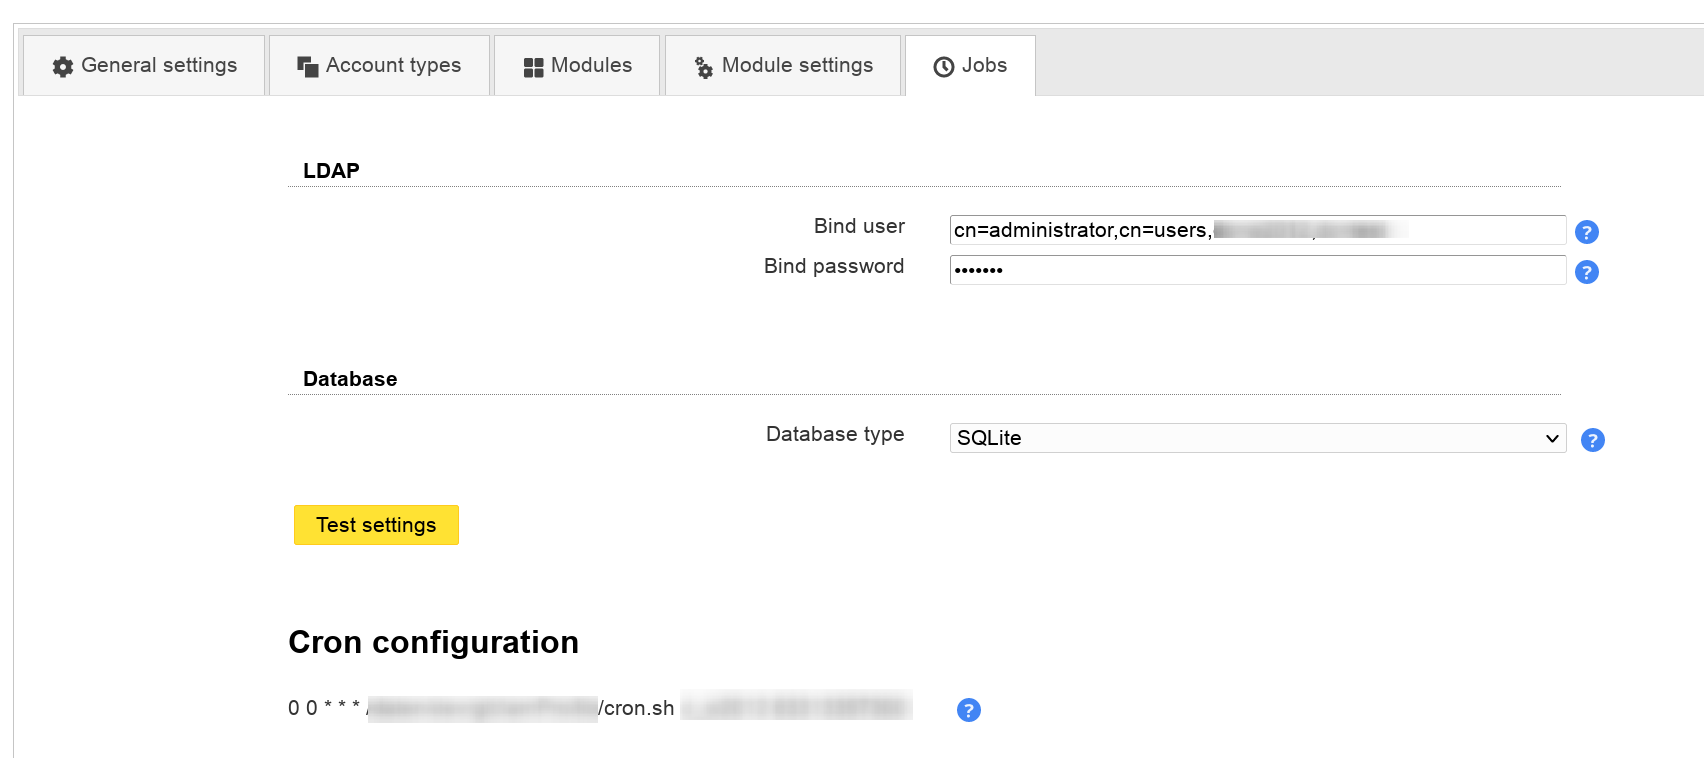The width and height of the screenshot is (1704, 758).
Task: Show help for the cron configuration line
Action: coord(968,710)
